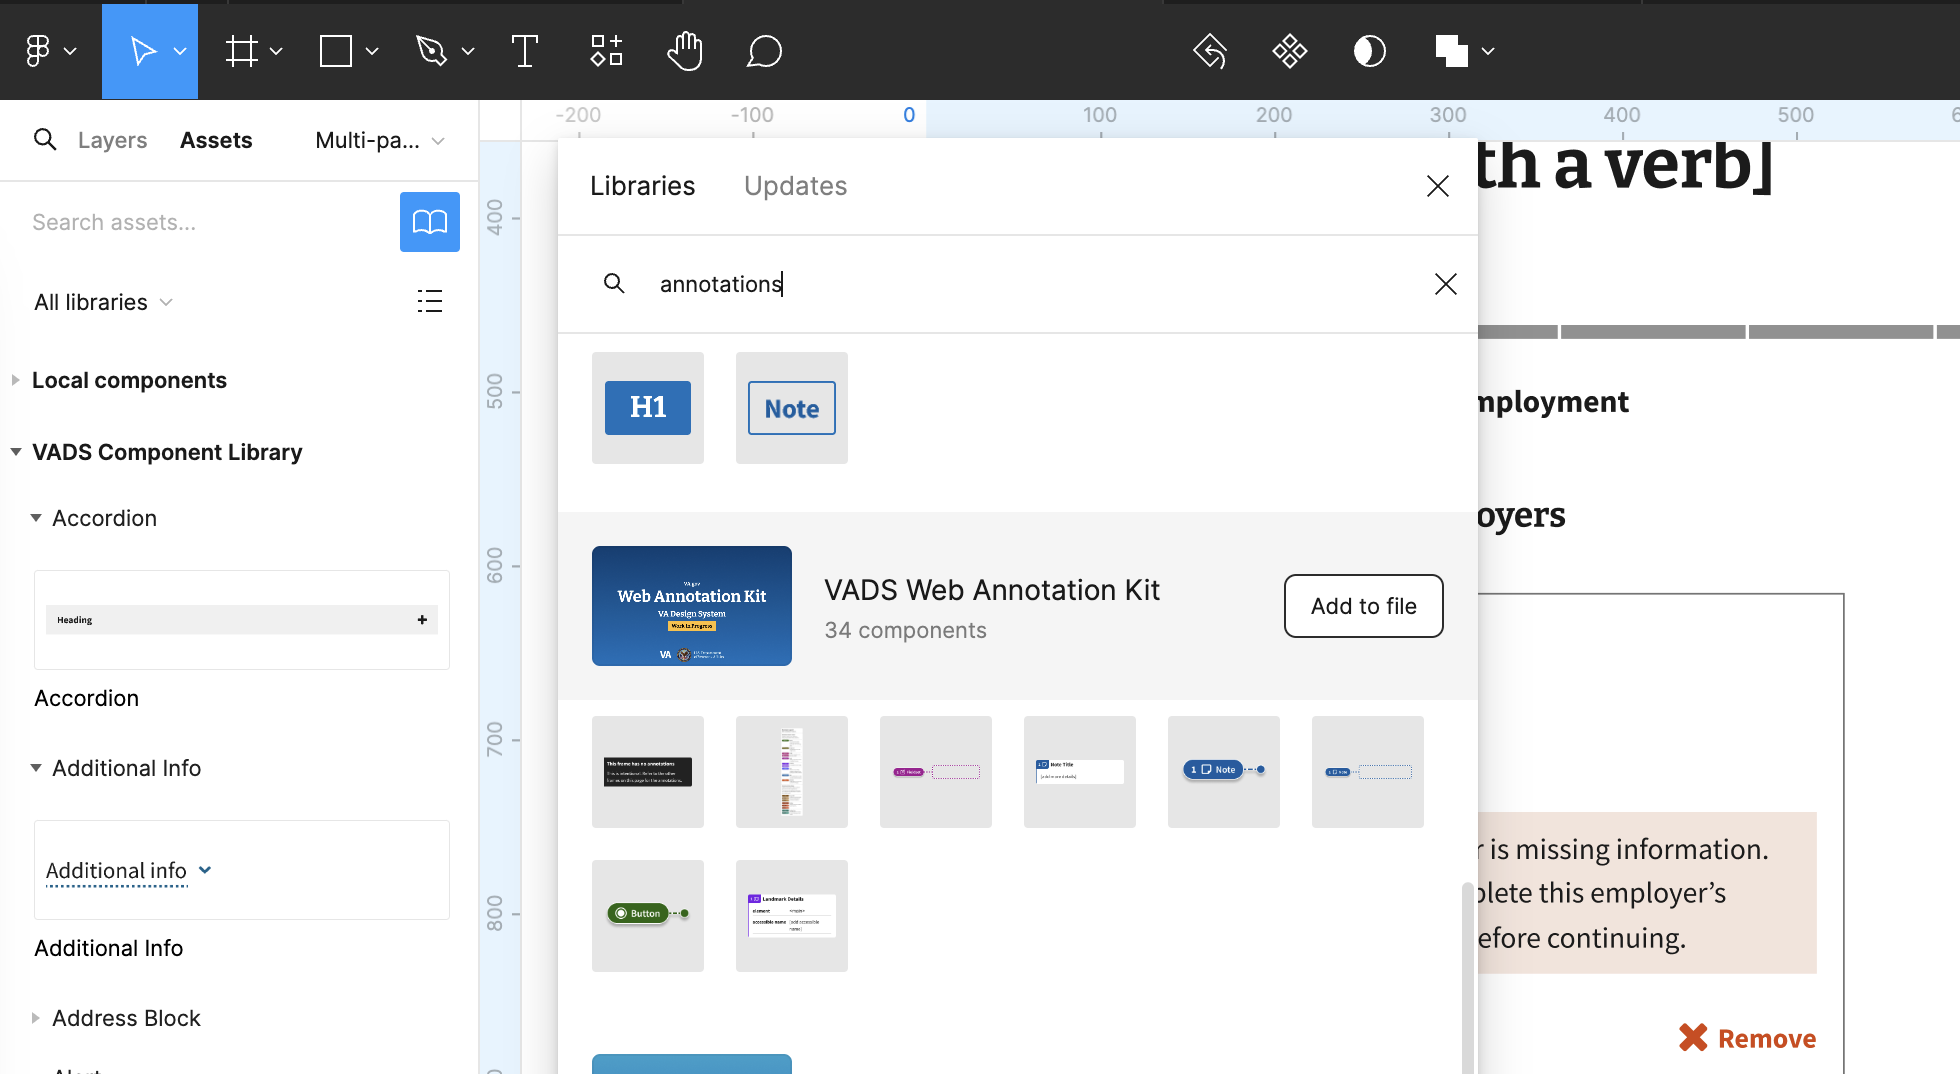The width and height of the screenshot is (1960, 1074).
Task: Click the Libraries dialog scrollbar
Action: point(1468,978)
